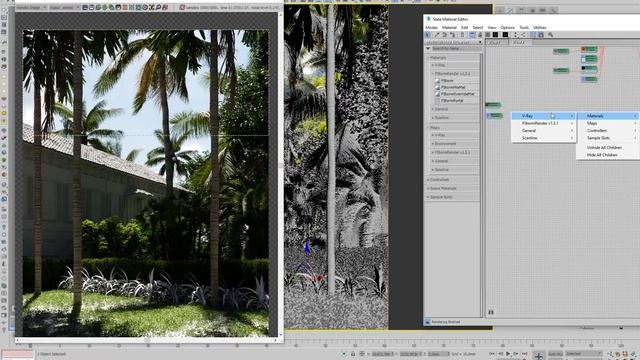Click second black swatch in Material Editor toolbar

(505, 35)
